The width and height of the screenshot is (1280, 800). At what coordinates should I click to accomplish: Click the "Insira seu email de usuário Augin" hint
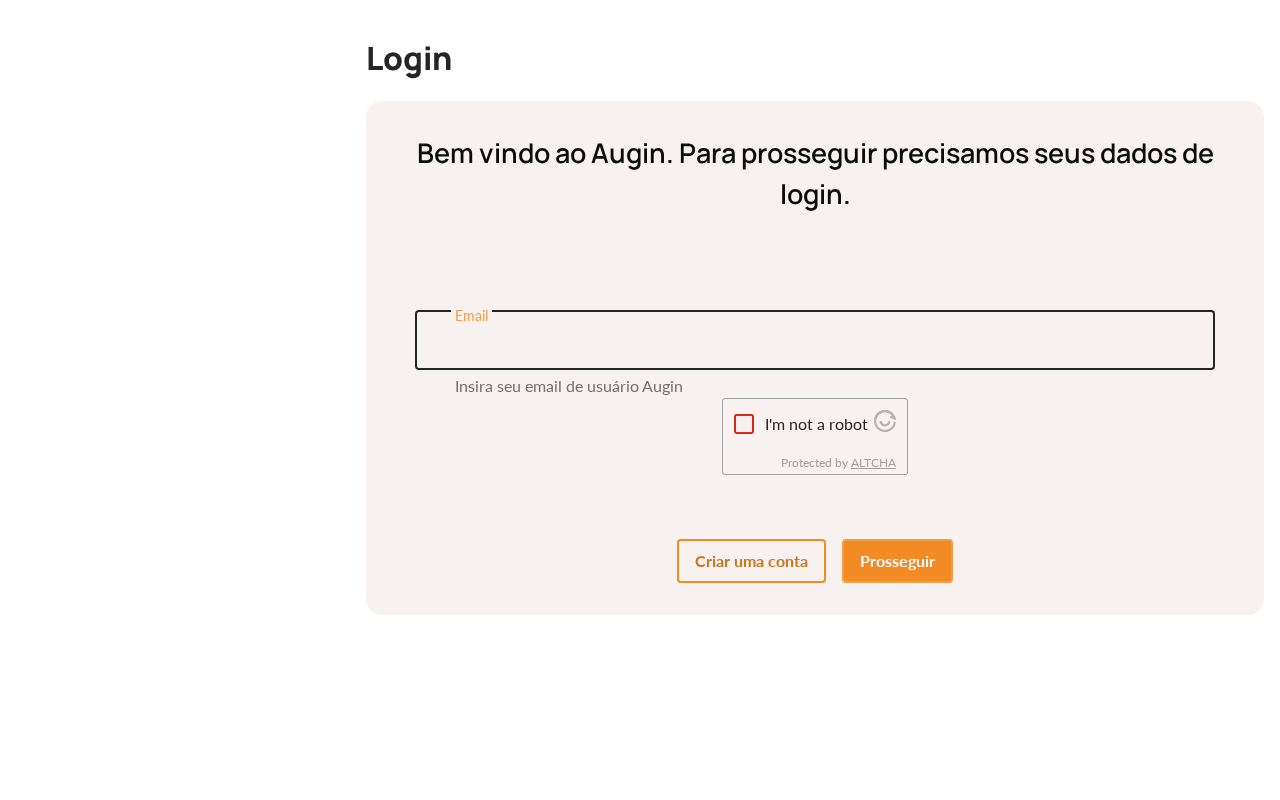coord(568,386)
